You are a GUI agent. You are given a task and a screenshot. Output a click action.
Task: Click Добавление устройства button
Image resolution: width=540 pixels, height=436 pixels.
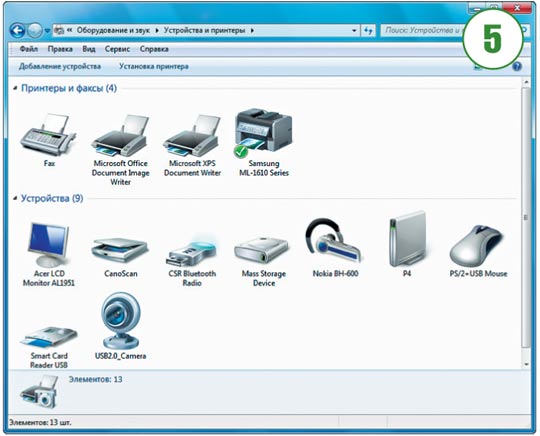[x=60, y=66]
